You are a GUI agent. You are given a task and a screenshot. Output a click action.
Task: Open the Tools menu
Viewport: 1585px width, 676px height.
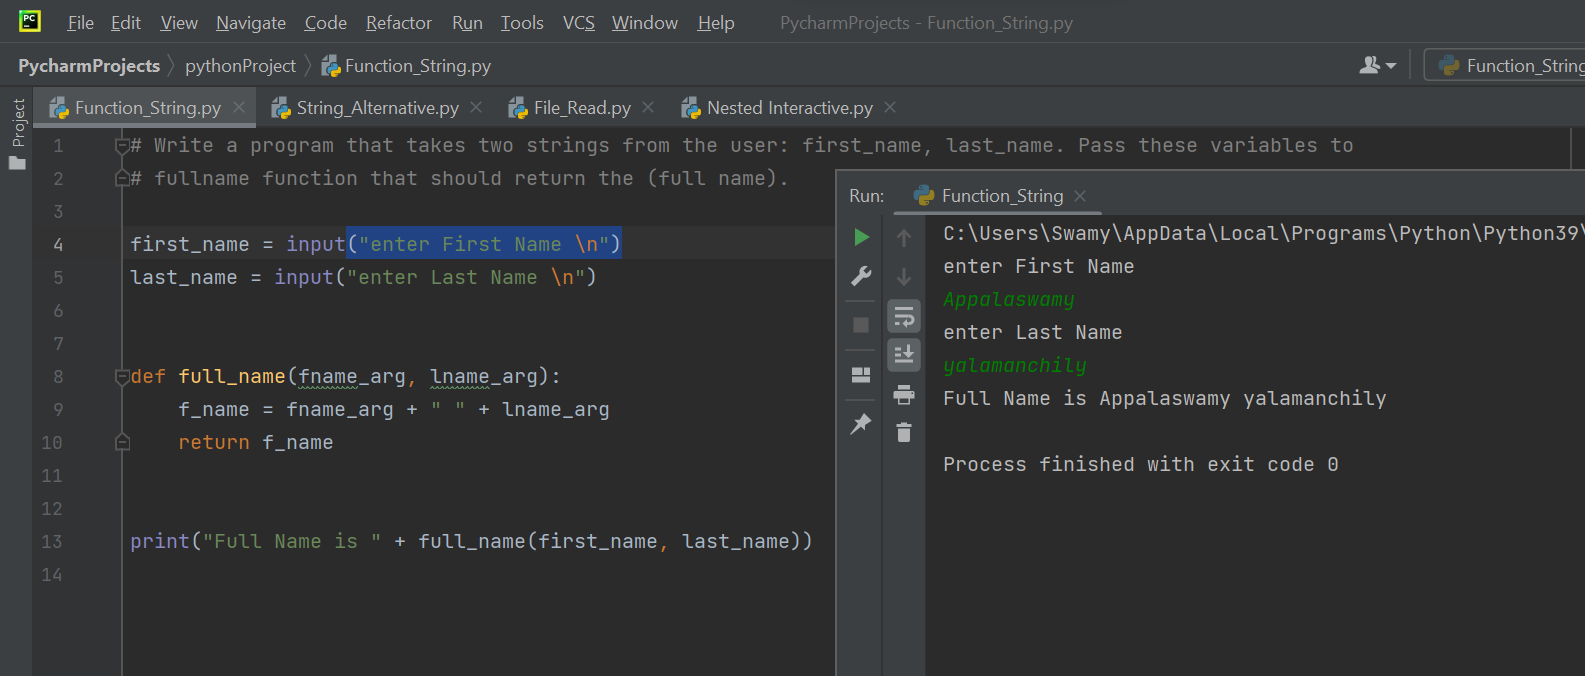tap(522, 22)
